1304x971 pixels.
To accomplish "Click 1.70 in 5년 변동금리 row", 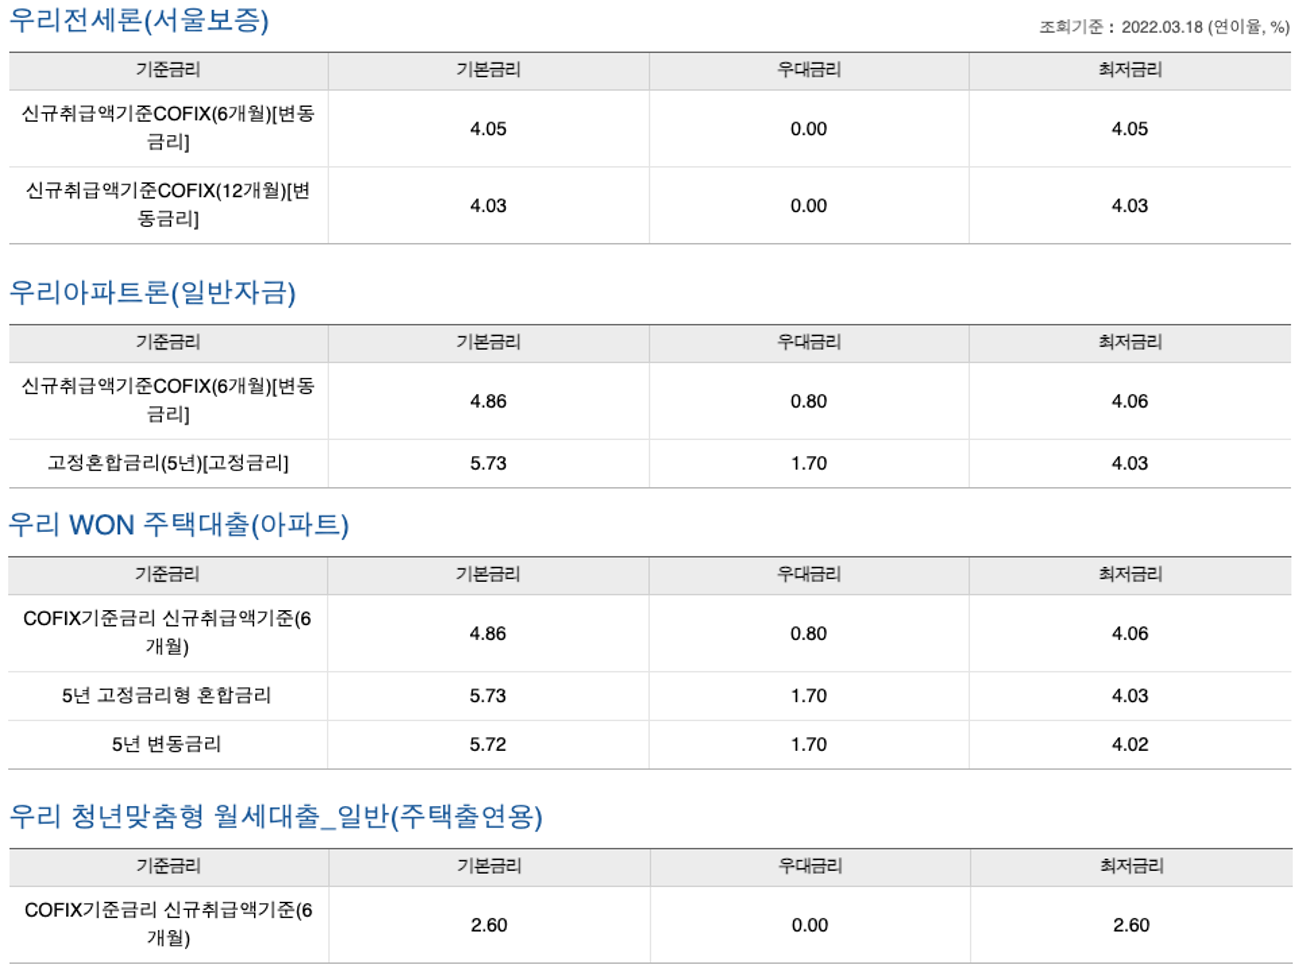I will [x=809, y=744].
